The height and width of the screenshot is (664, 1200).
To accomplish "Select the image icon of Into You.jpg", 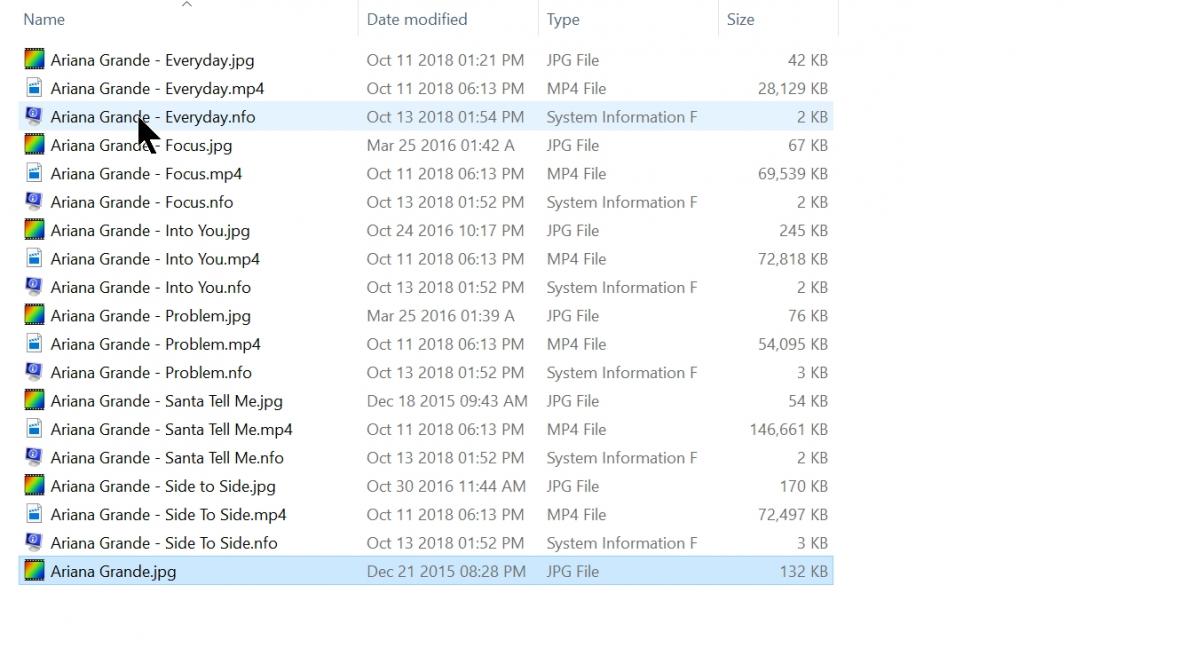I will 34,230.
